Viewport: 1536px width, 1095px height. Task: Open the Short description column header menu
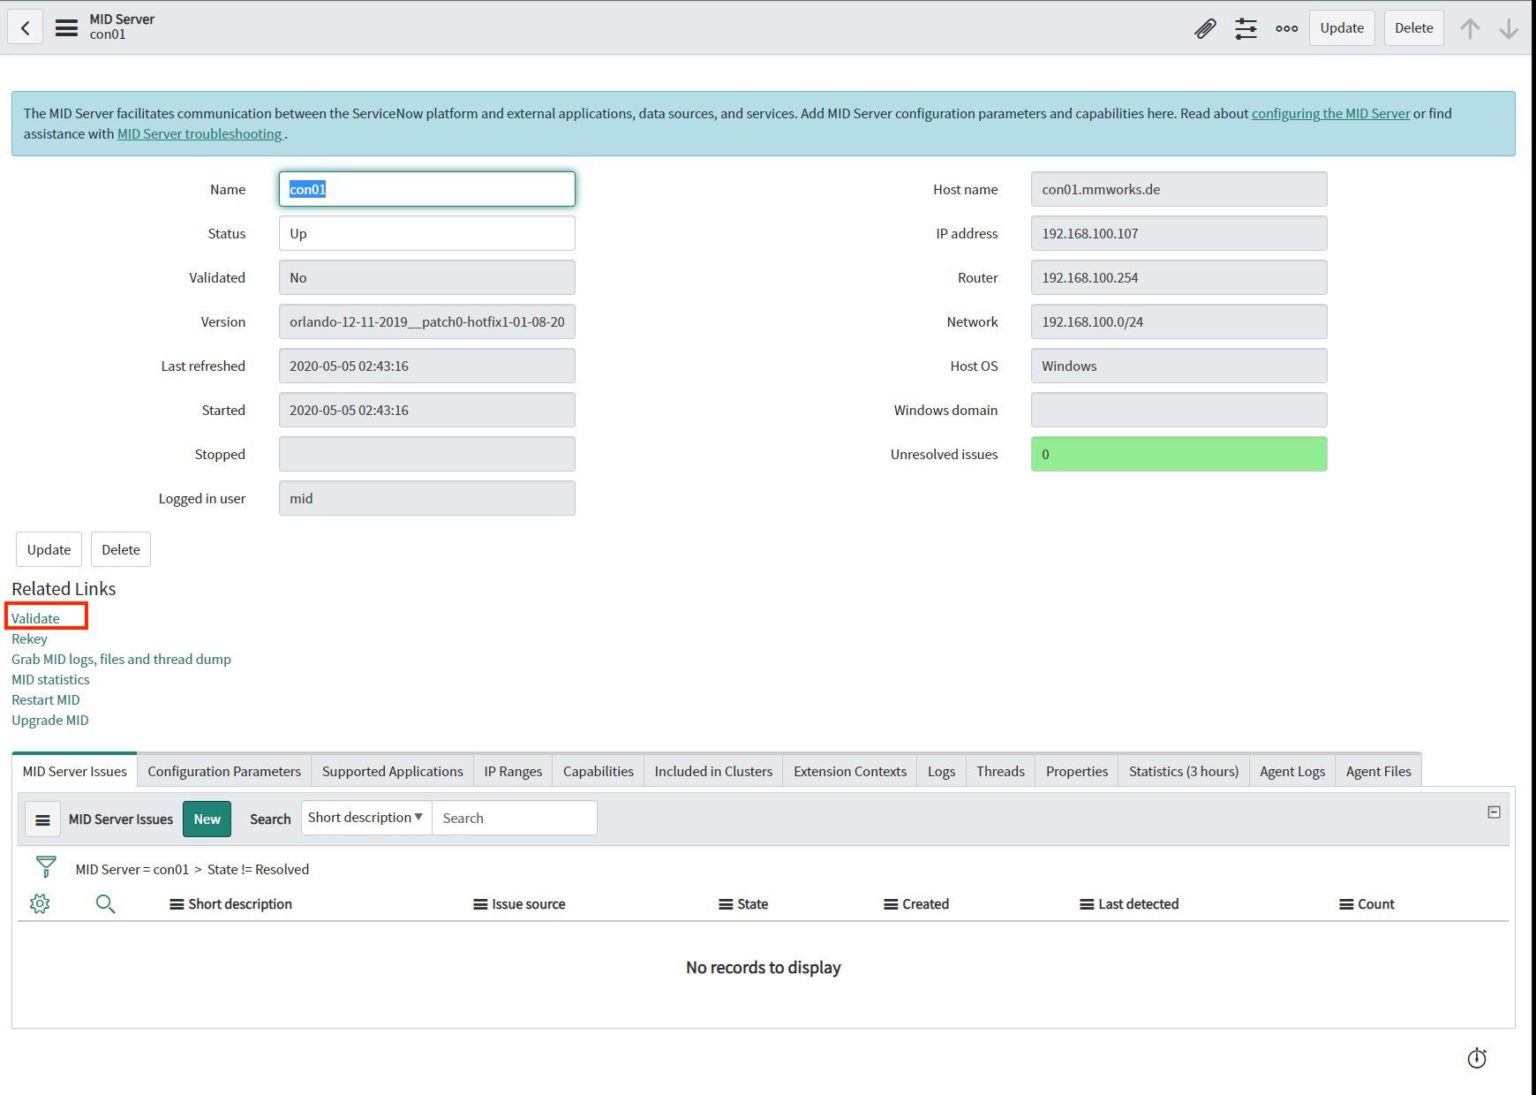coord(177,903)
